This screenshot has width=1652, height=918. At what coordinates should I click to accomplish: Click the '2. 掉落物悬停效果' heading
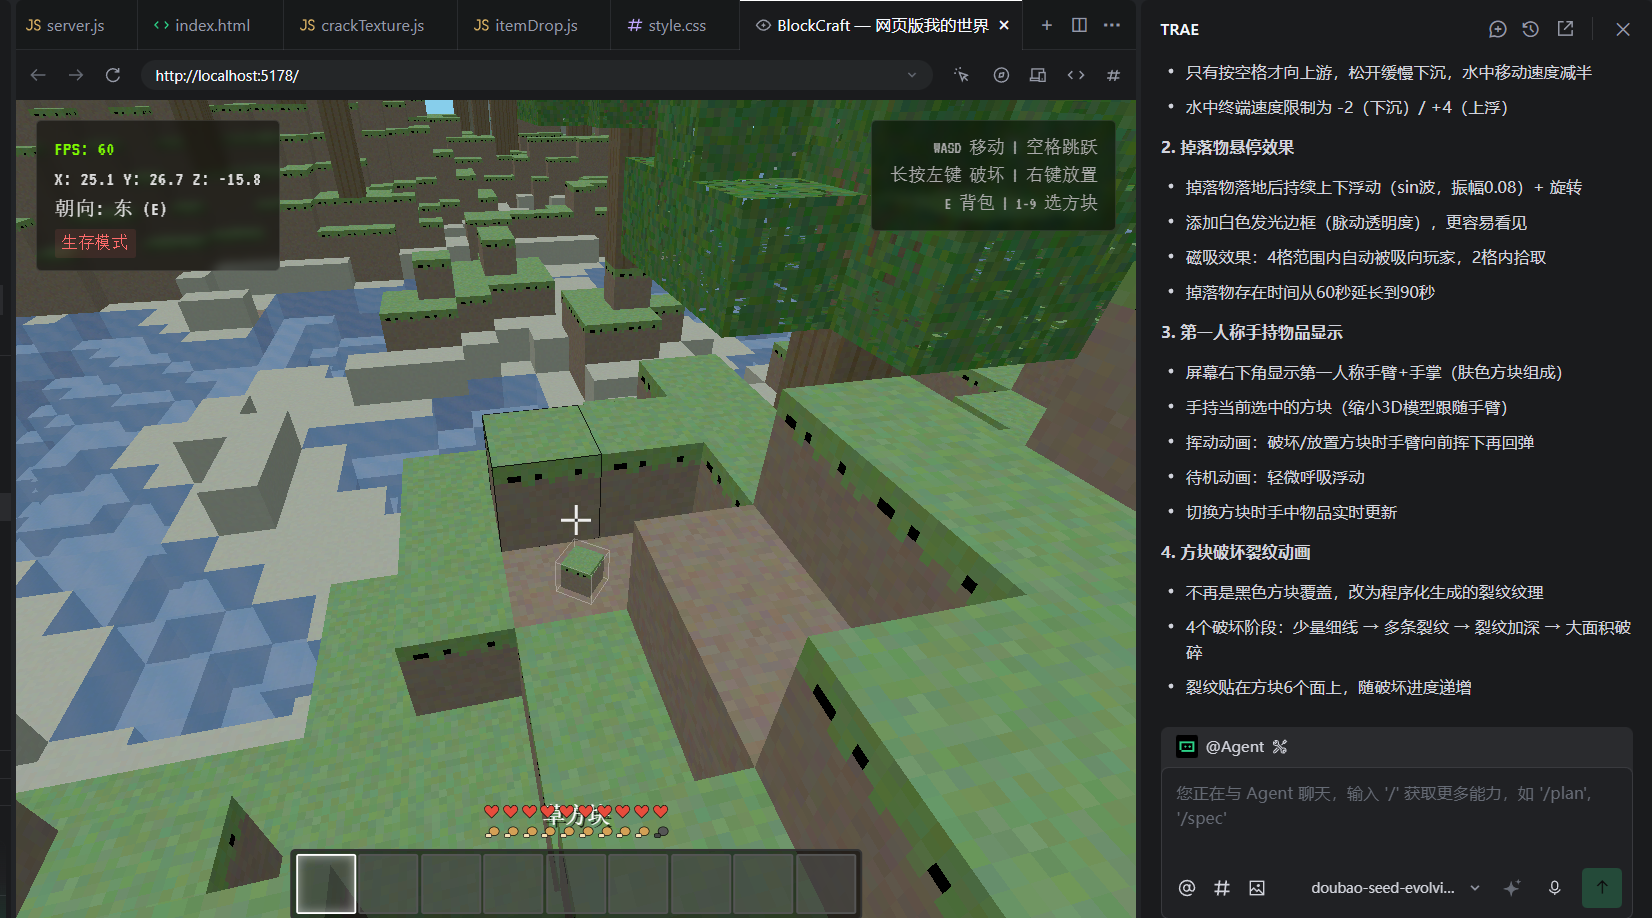pos(1227,148)
